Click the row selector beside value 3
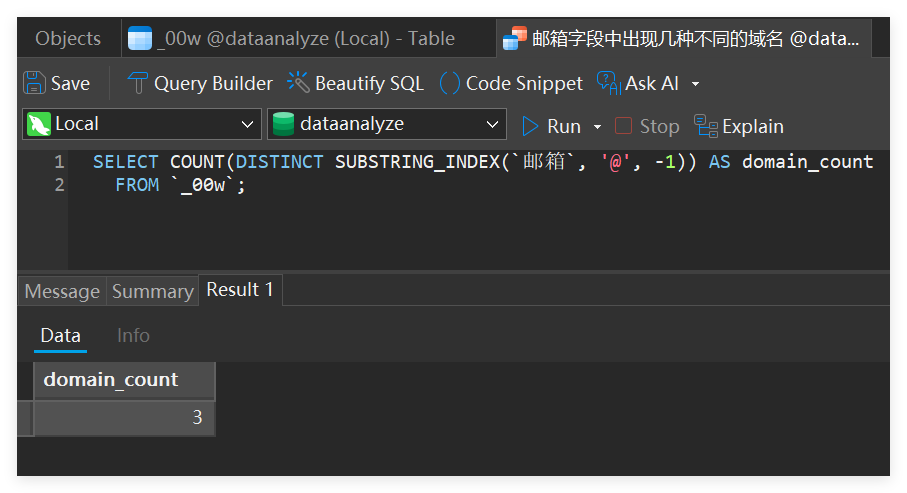Image resolution: width=907 pixels, height=493 pixels. point(25,417)
